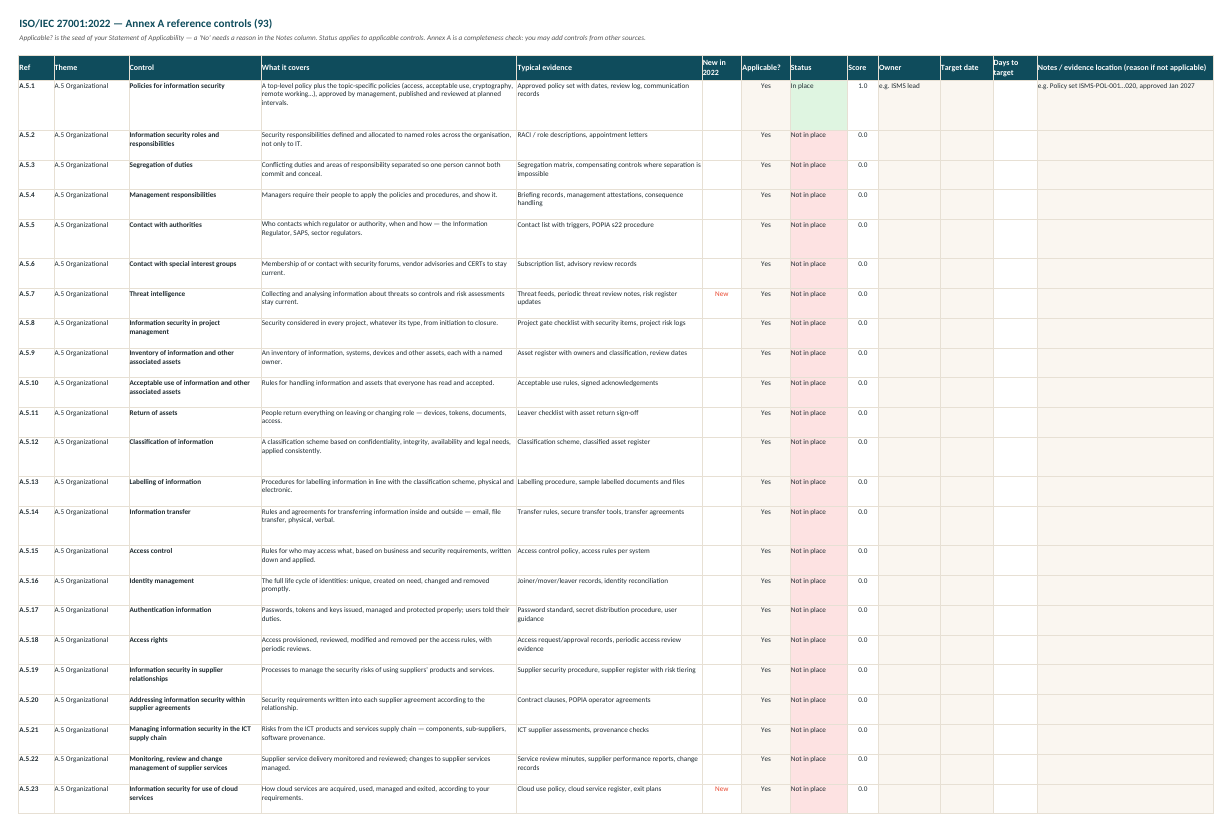Image resolution: width=1232 pixels, height=832 pixels.
Task: Click the 'Identity management' control cell
Action: click(x=194, y=590)
